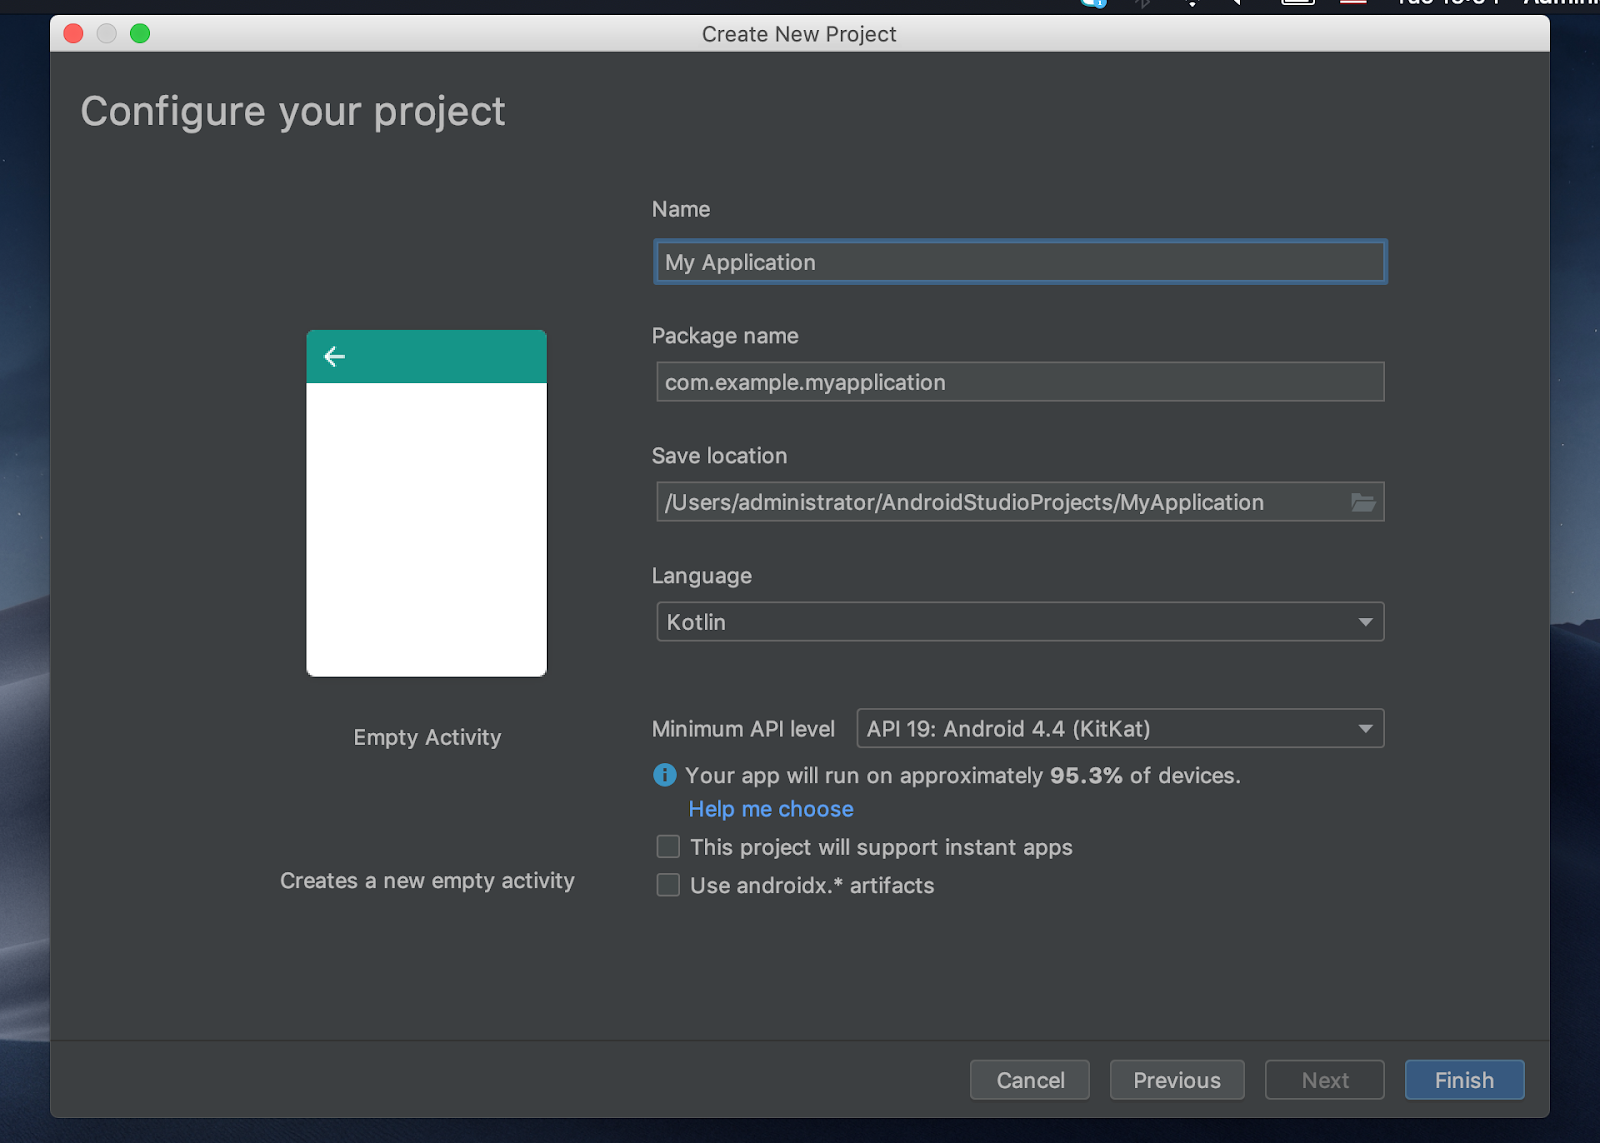Click the Package name field
1600x1143 pixels.
point(1019,382)
